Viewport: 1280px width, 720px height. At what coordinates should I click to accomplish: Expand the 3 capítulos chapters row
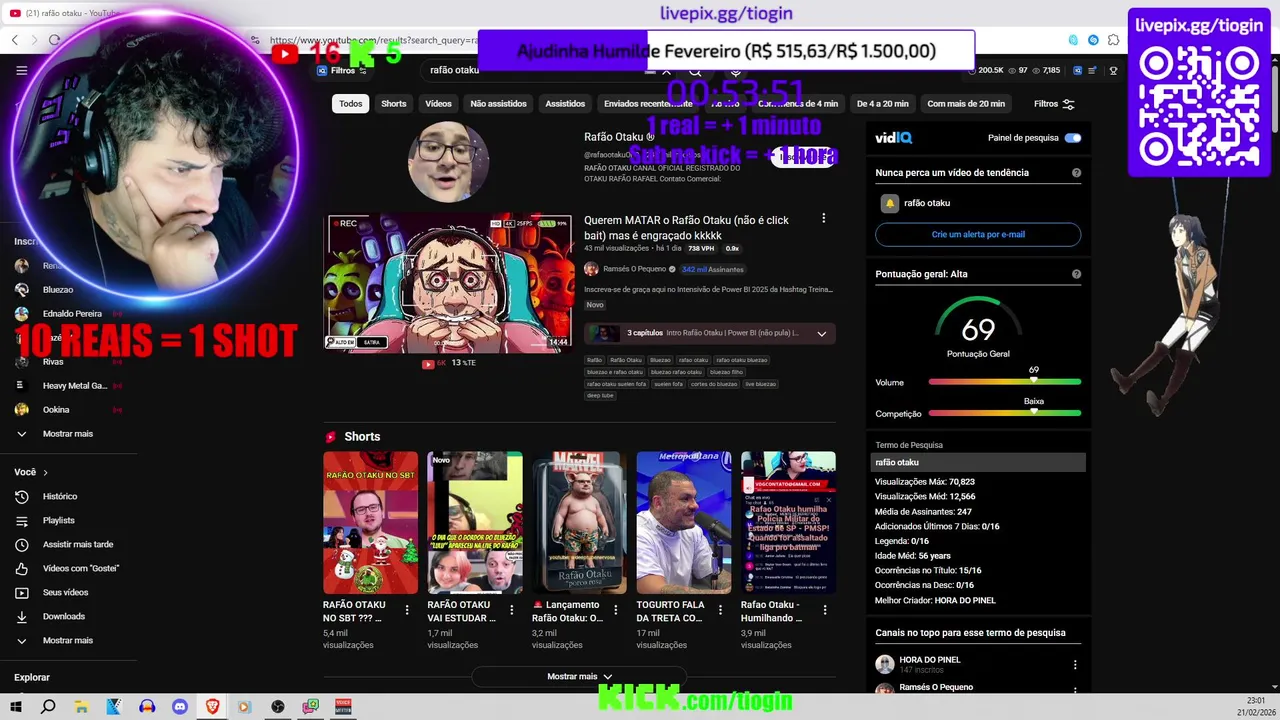click(x=710, y=334)
